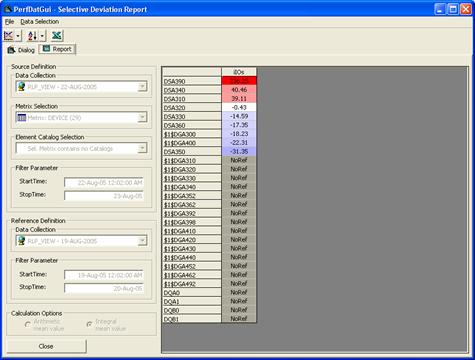The width and height of the screenshot is (475, 360).
Task: Select the $1$DGA410 row header
Action: [x=192, y=231]
